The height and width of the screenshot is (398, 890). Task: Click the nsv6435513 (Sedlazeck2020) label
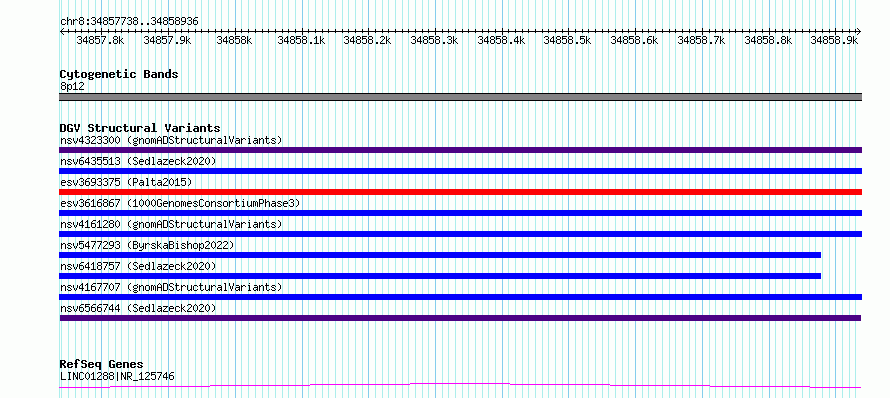[138, 161]
